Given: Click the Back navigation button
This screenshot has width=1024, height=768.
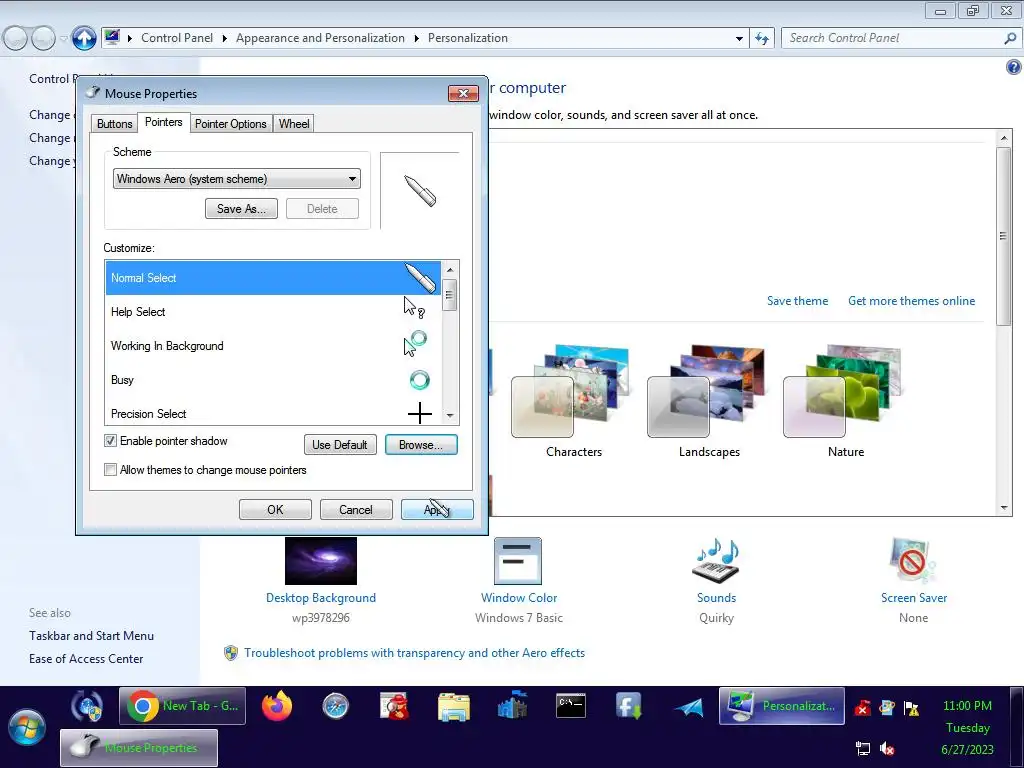Looking at the screenshot, I should pos(16,39).
